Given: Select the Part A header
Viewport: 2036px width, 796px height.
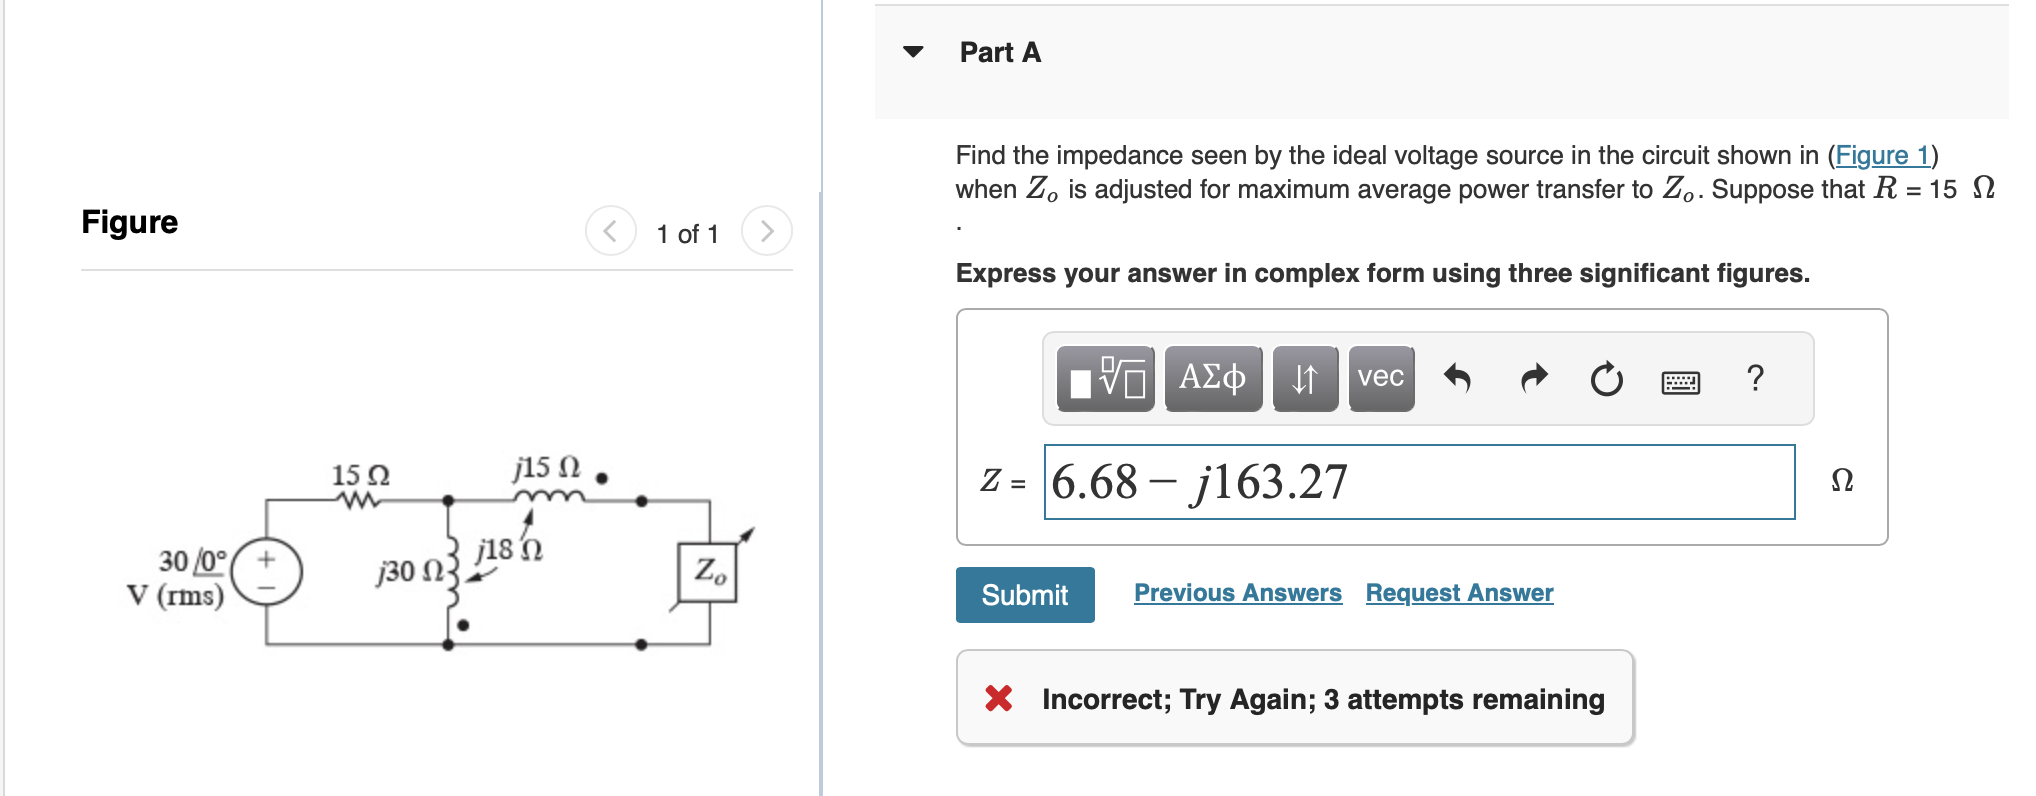Looking at the screenshot, I should pos(999,52).
